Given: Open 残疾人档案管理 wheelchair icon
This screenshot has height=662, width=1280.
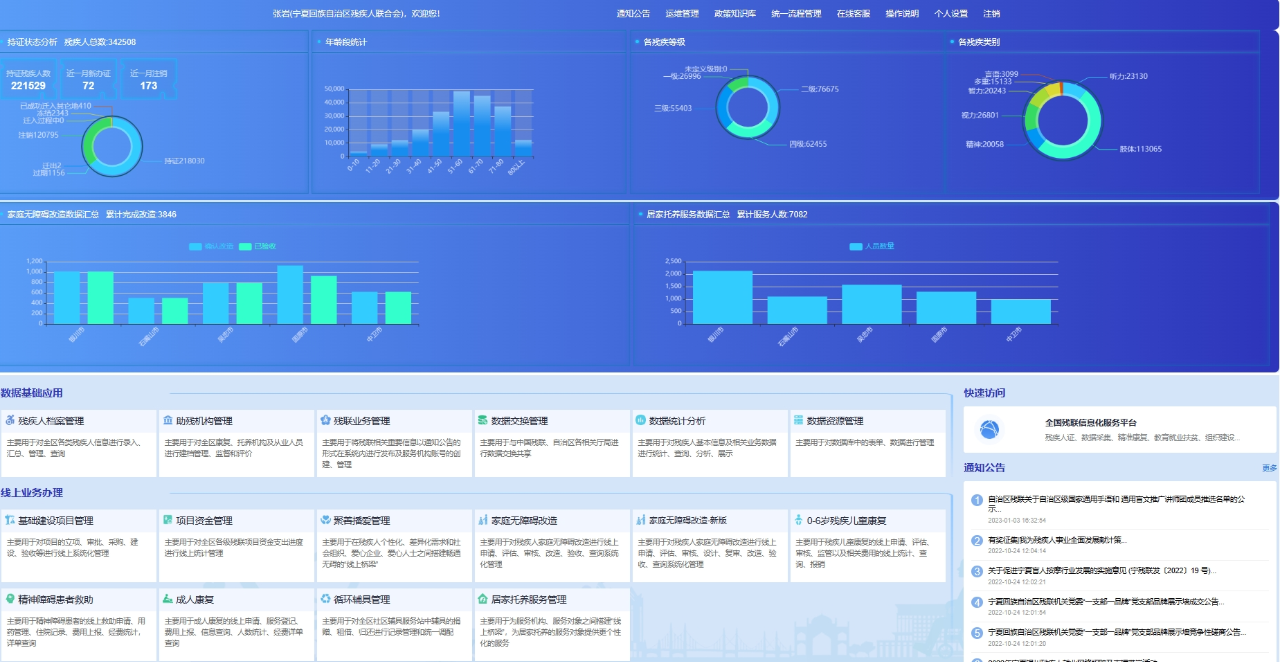Looking at the screenshot, I should (x=10, y=421).
